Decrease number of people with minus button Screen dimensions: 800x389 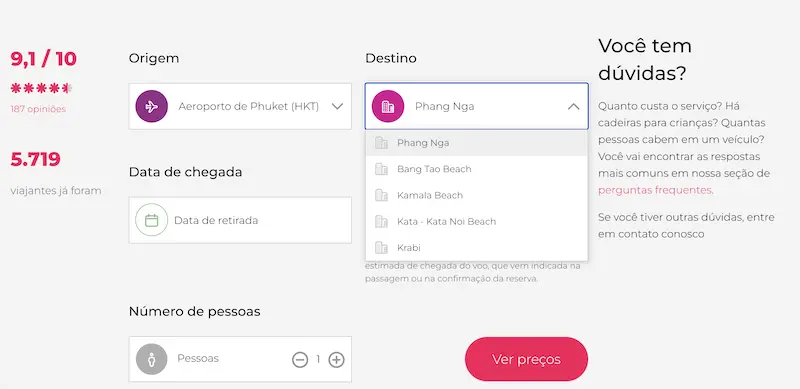[300, 359]
